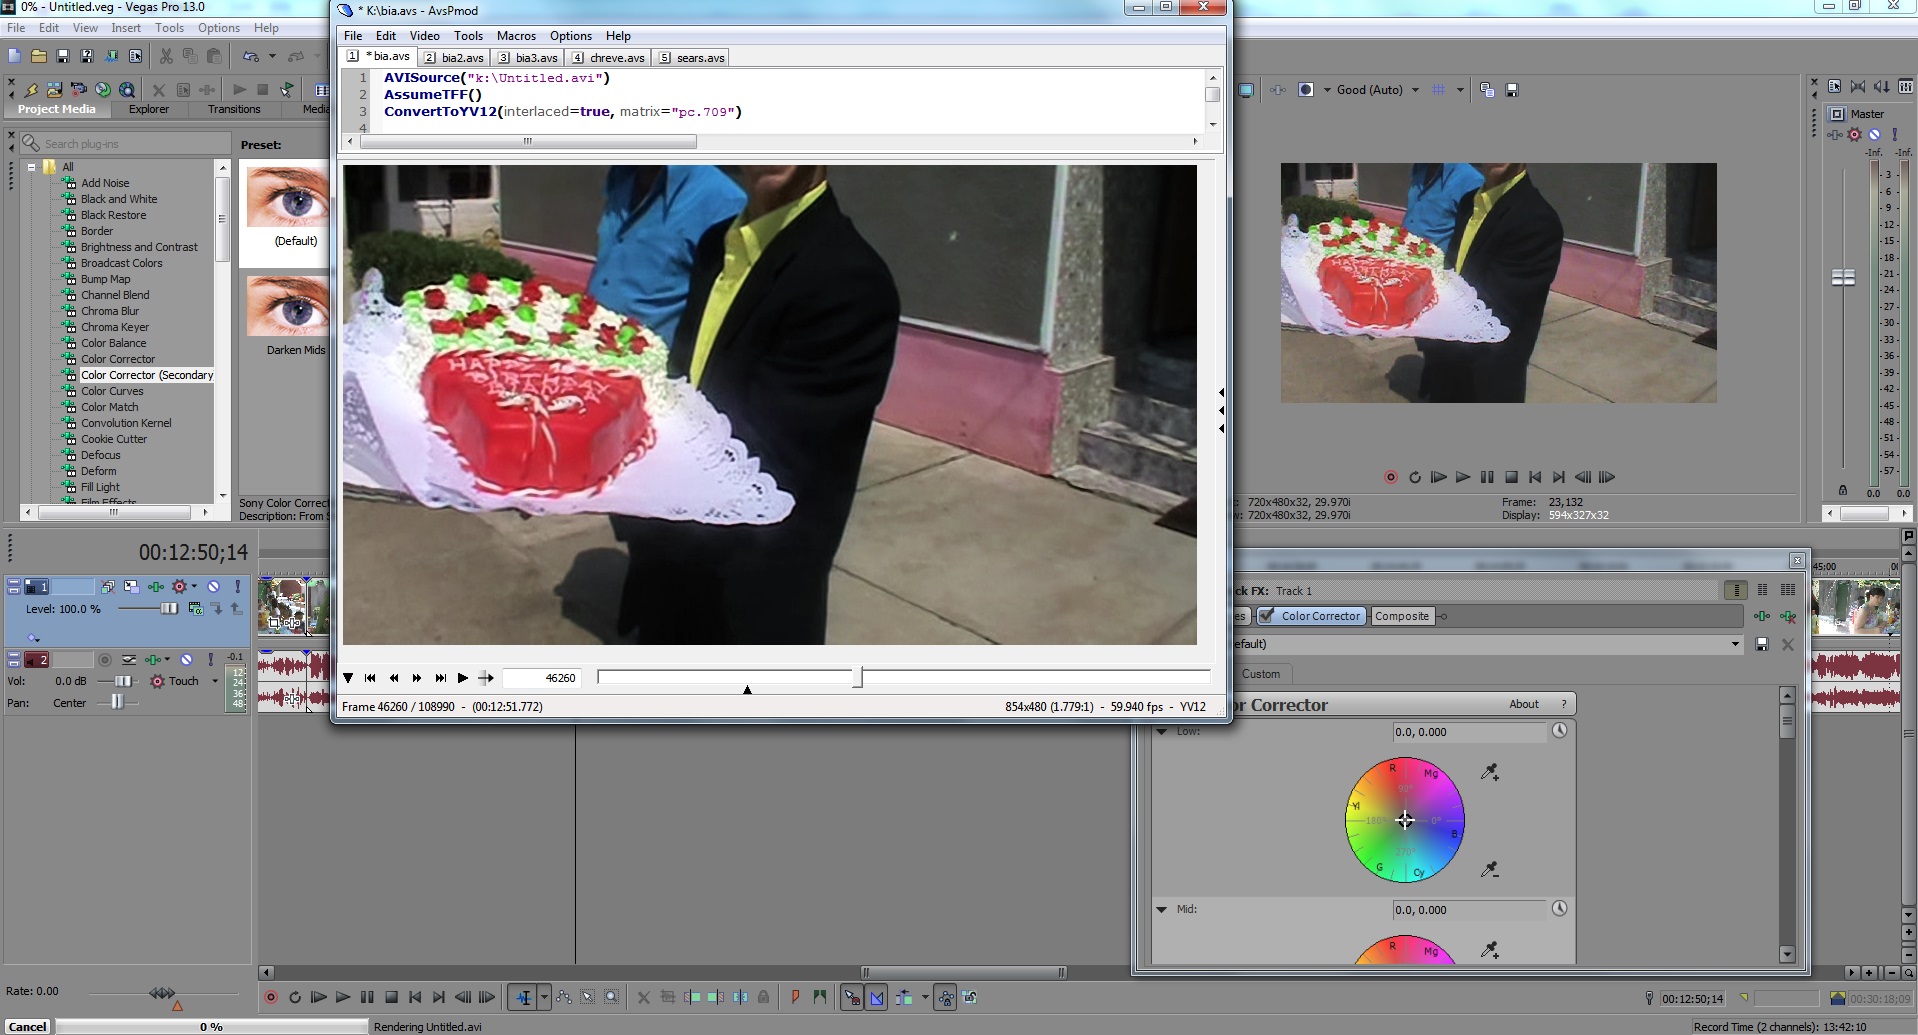Click About in the Color Corrector panel
This screenshot has height=1035, width=1918.
[1524, 704]
